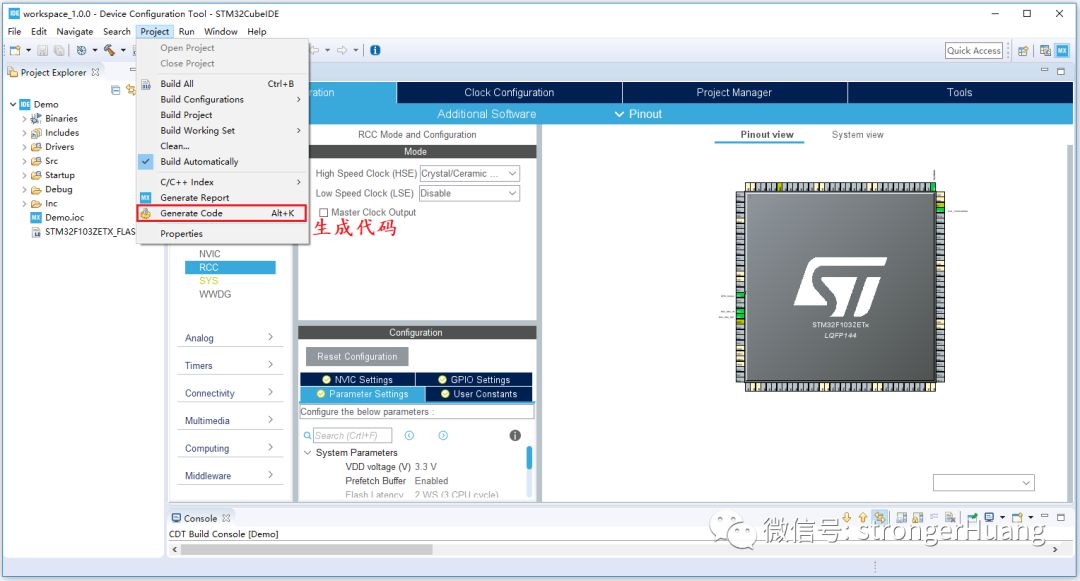This screenshot has height=581, width=1080.
Task: Expand the Drivers folder
Action: point(24,147)
